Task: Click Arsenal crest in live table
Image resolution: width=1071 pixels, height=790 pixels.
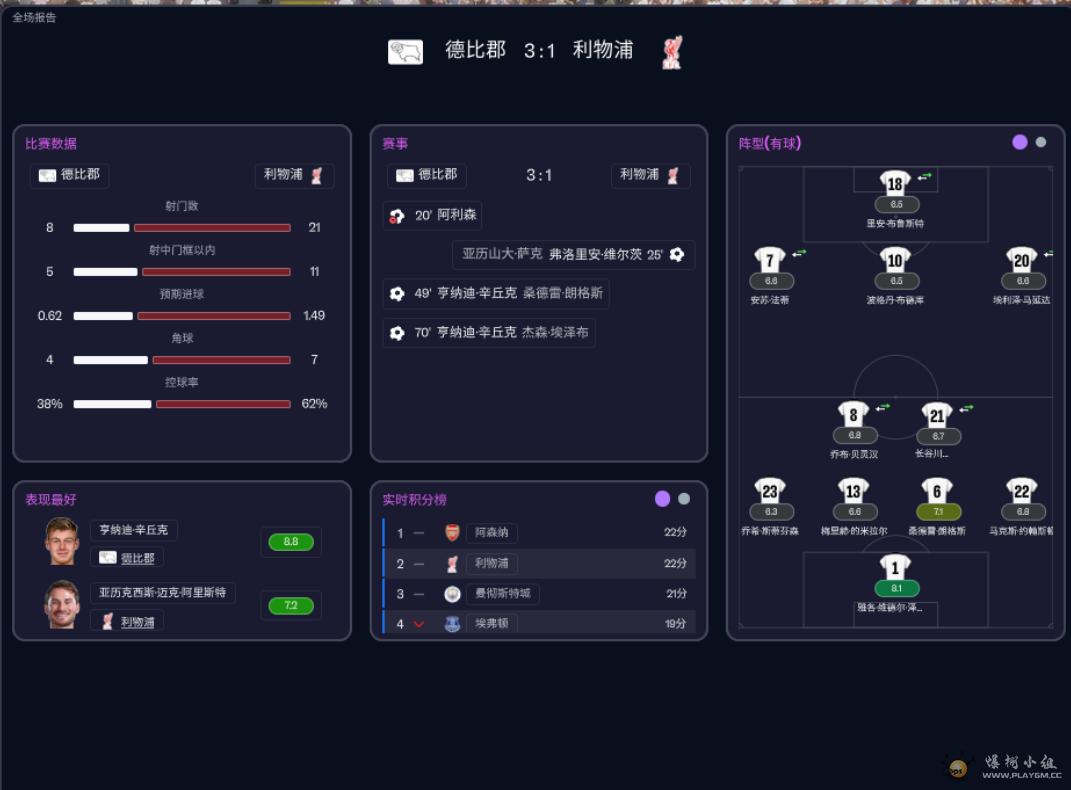Action: tap(452, 533)
